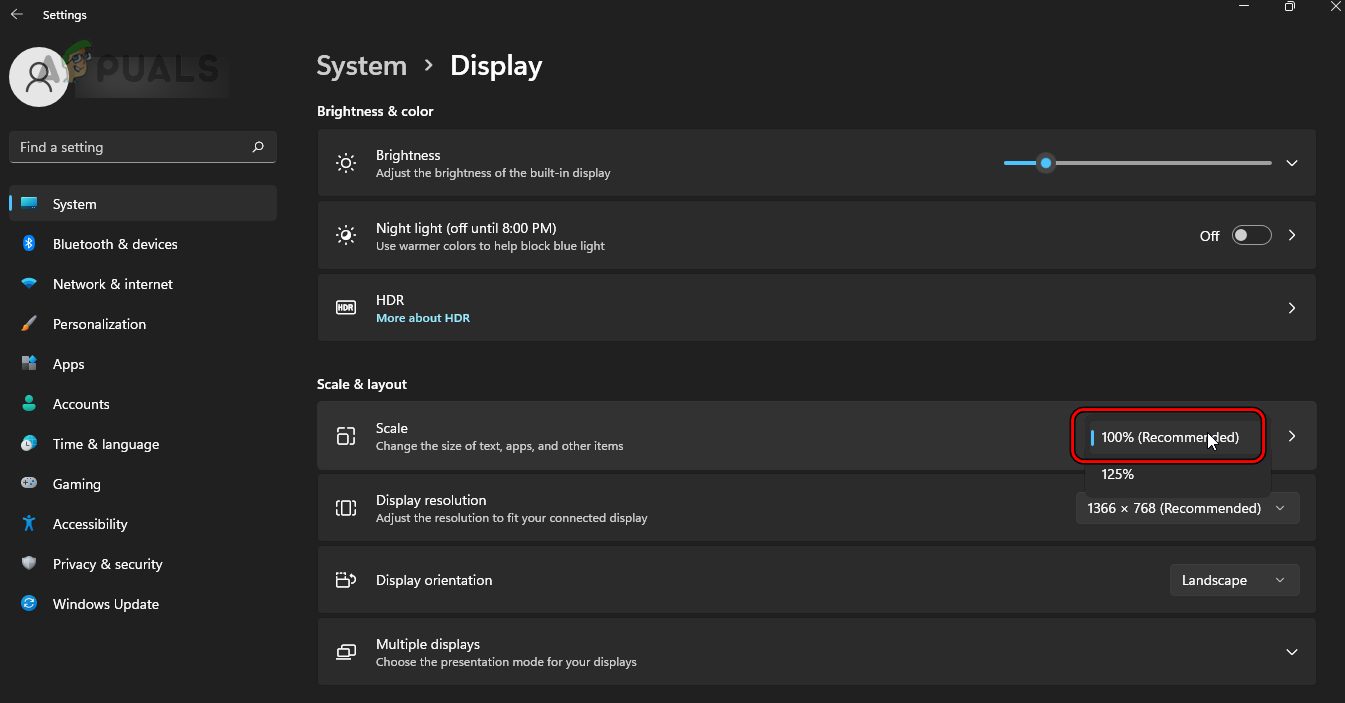Click the Display orientation icon

pos(345,579)
